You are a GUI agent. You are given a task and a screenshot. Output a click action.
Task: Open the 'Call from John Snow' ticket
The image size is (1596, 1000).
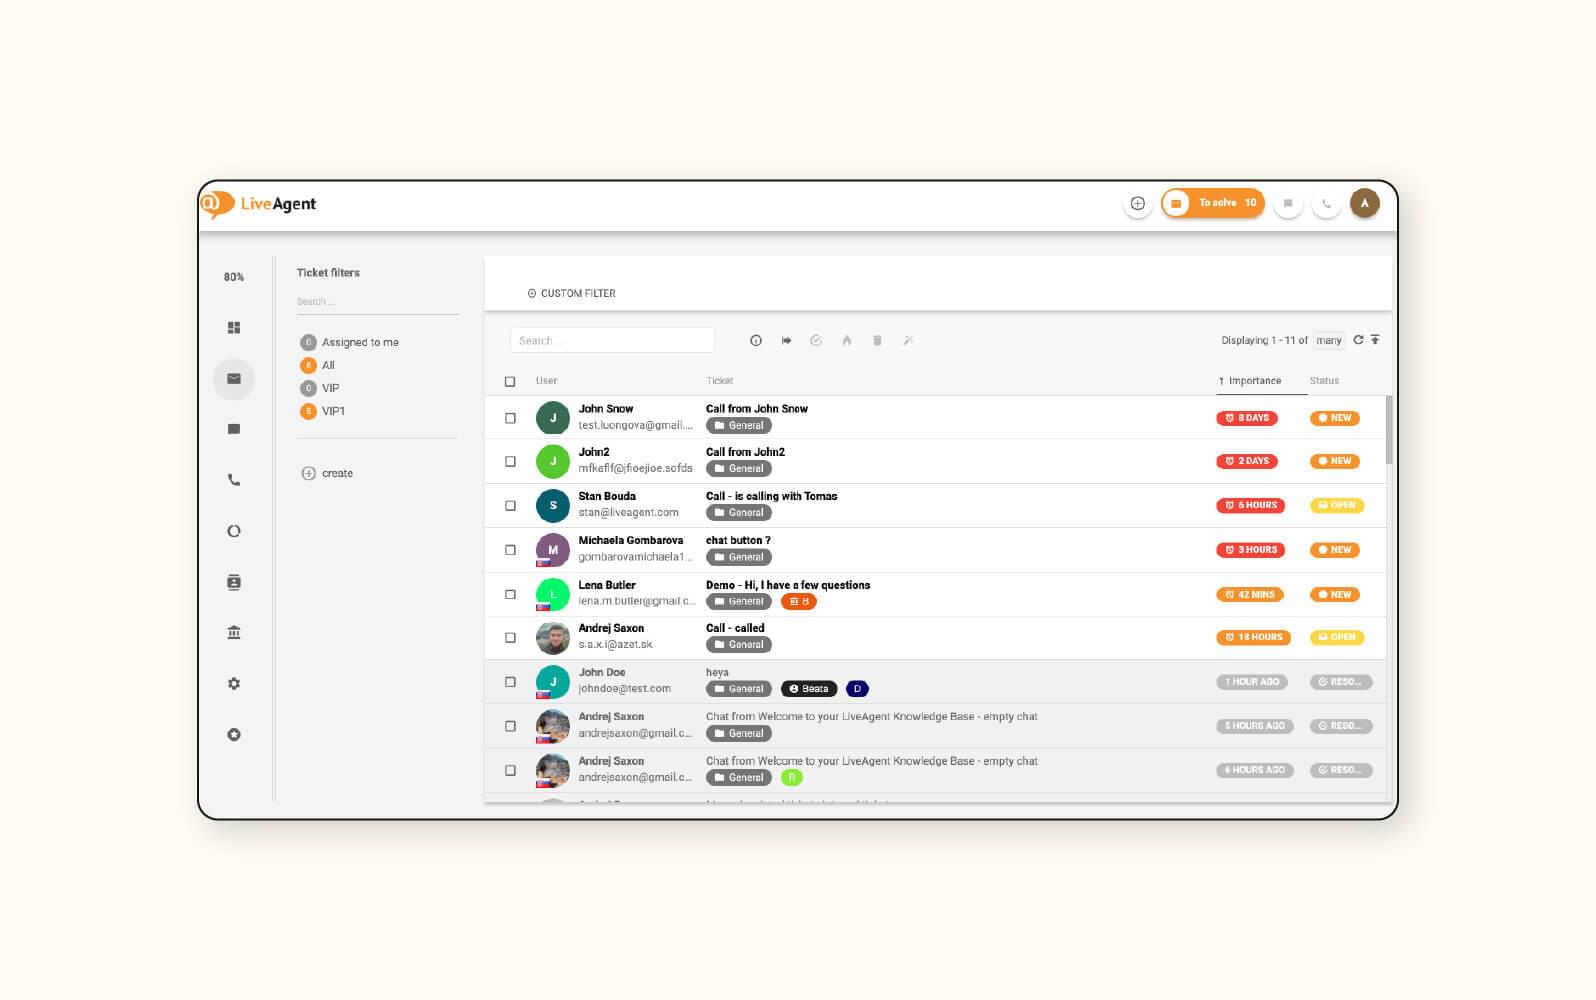(757, 409)
